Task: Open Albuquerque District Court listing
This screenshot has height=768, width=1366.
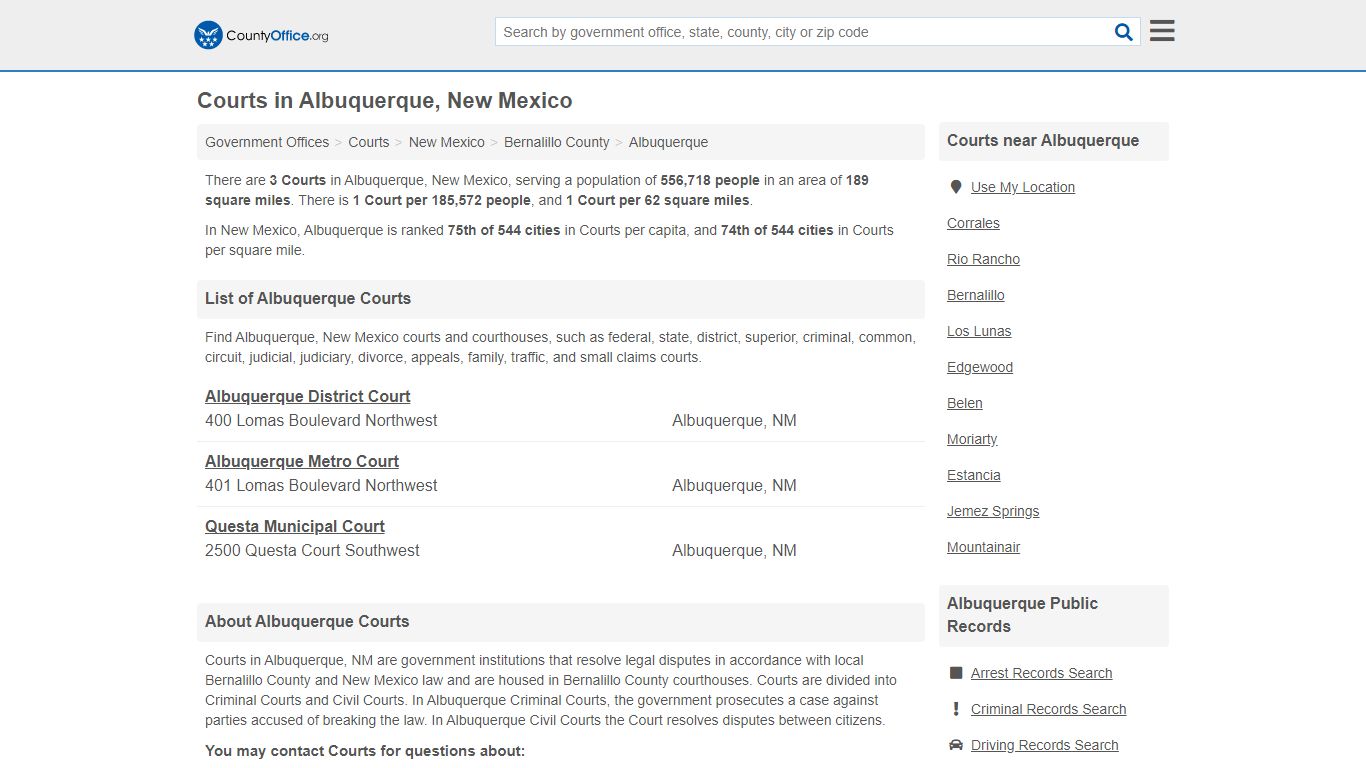Action: (x=308, y=396)
